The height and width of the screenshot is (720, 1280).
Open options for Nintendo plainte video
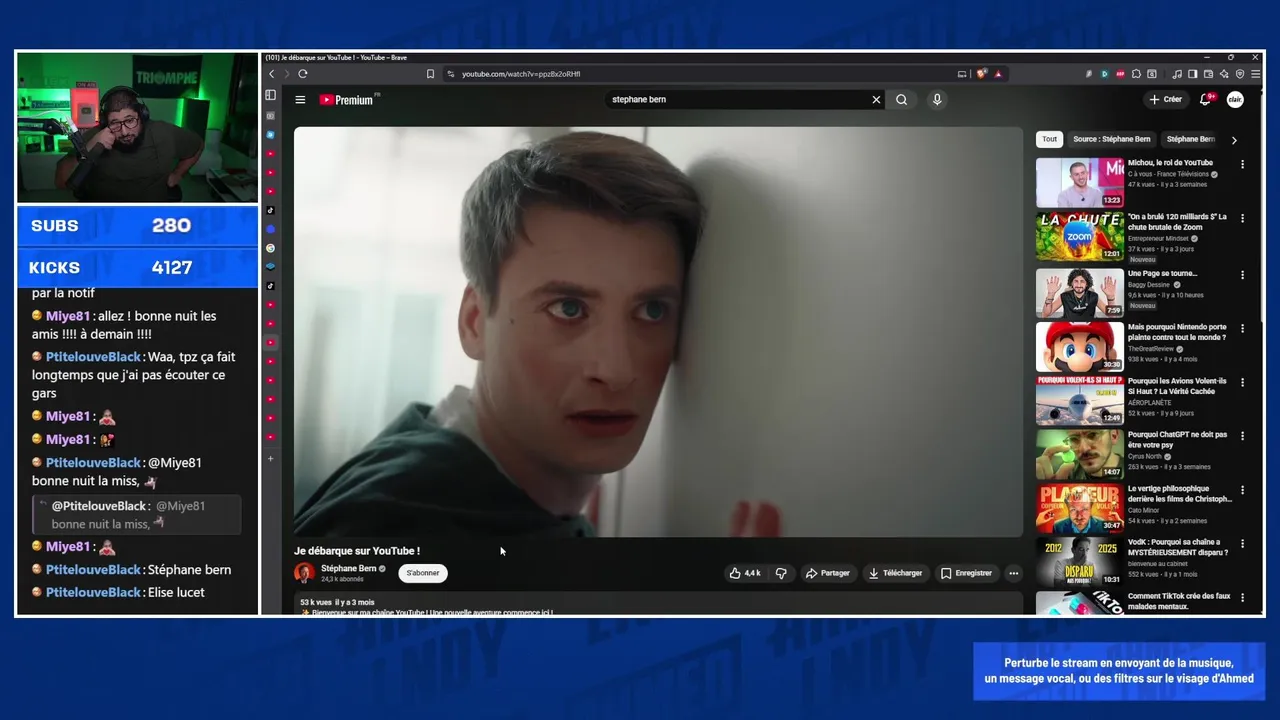[1243, 329]
